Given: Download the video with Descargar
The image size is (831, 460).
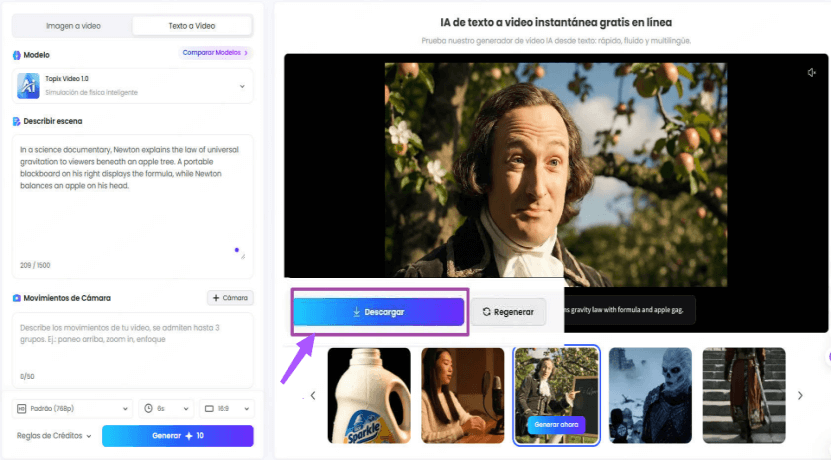Looking at the screenshot, I should pos(378,312).
